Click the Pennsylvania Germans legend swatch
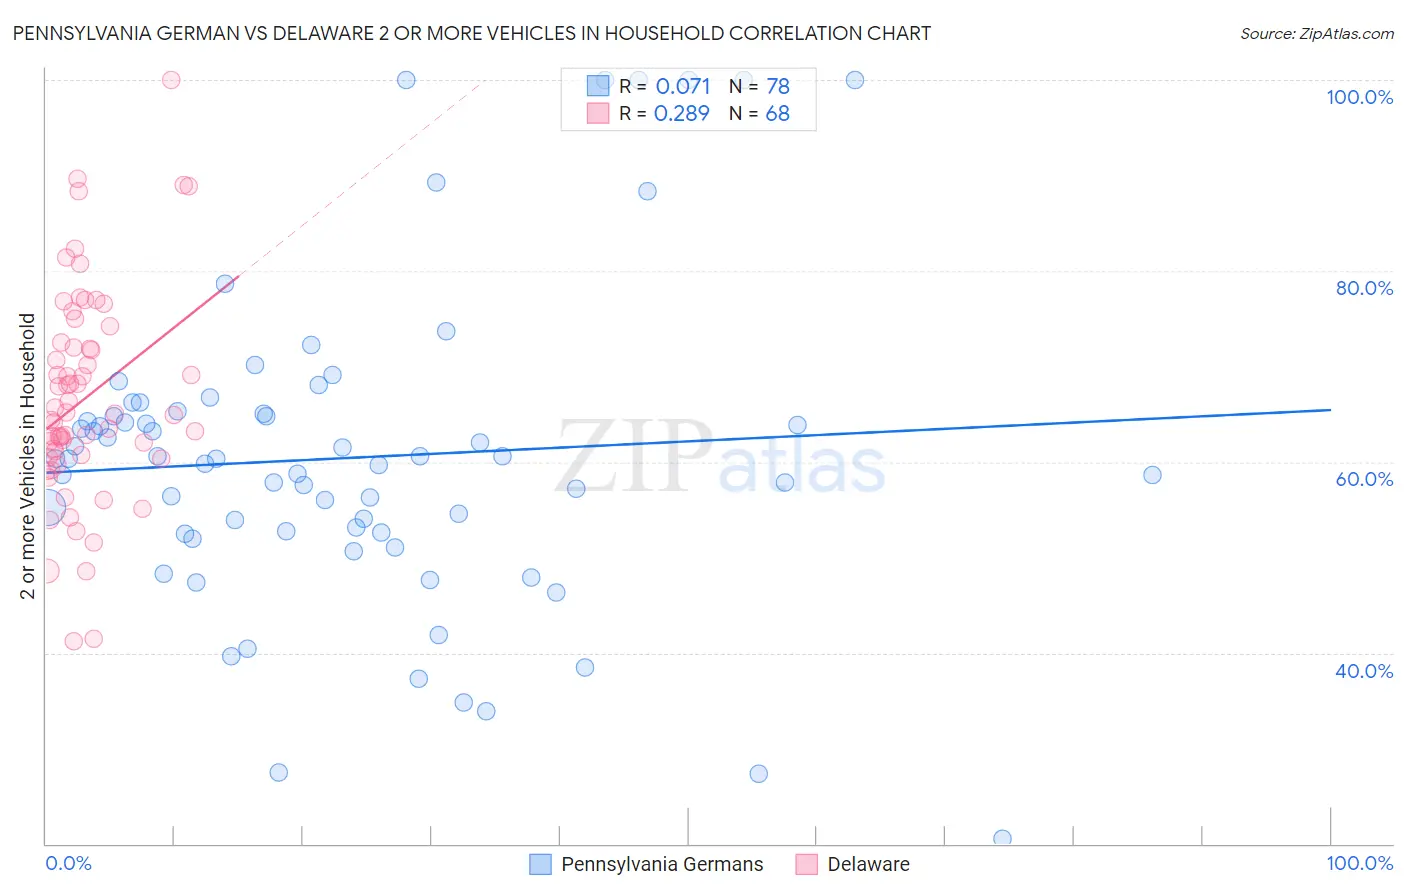 pyautogui.click(x=540, y=864)
